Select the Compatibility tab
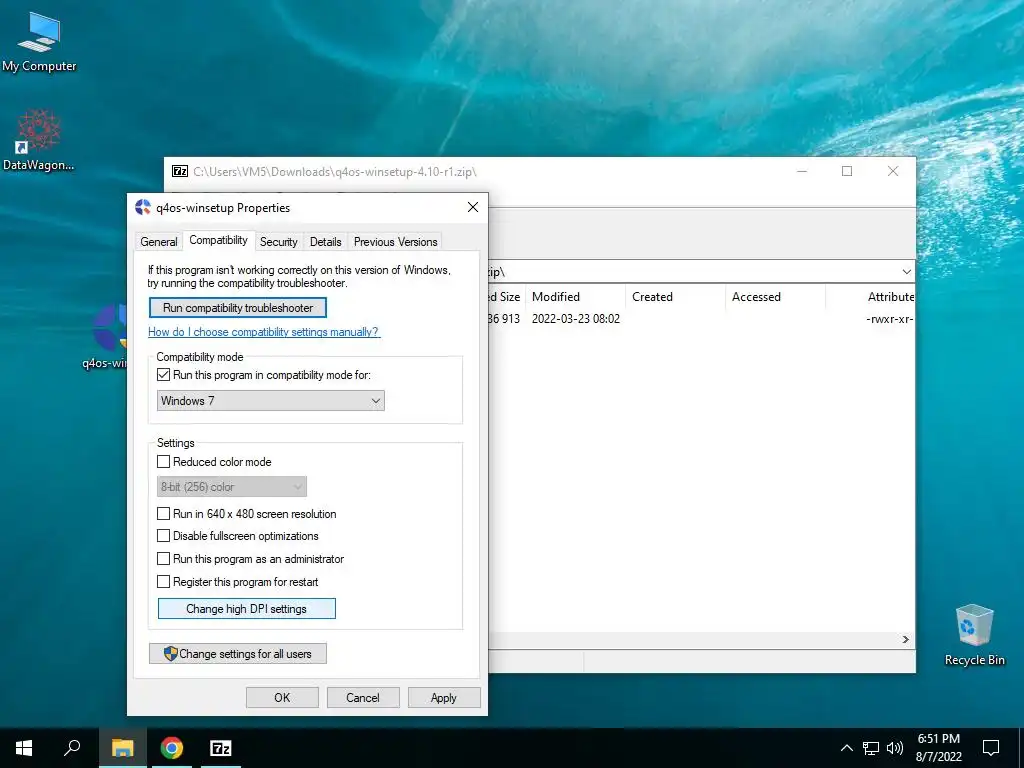The width and height of the screenshot is (1024, 768). coord(218,240)
